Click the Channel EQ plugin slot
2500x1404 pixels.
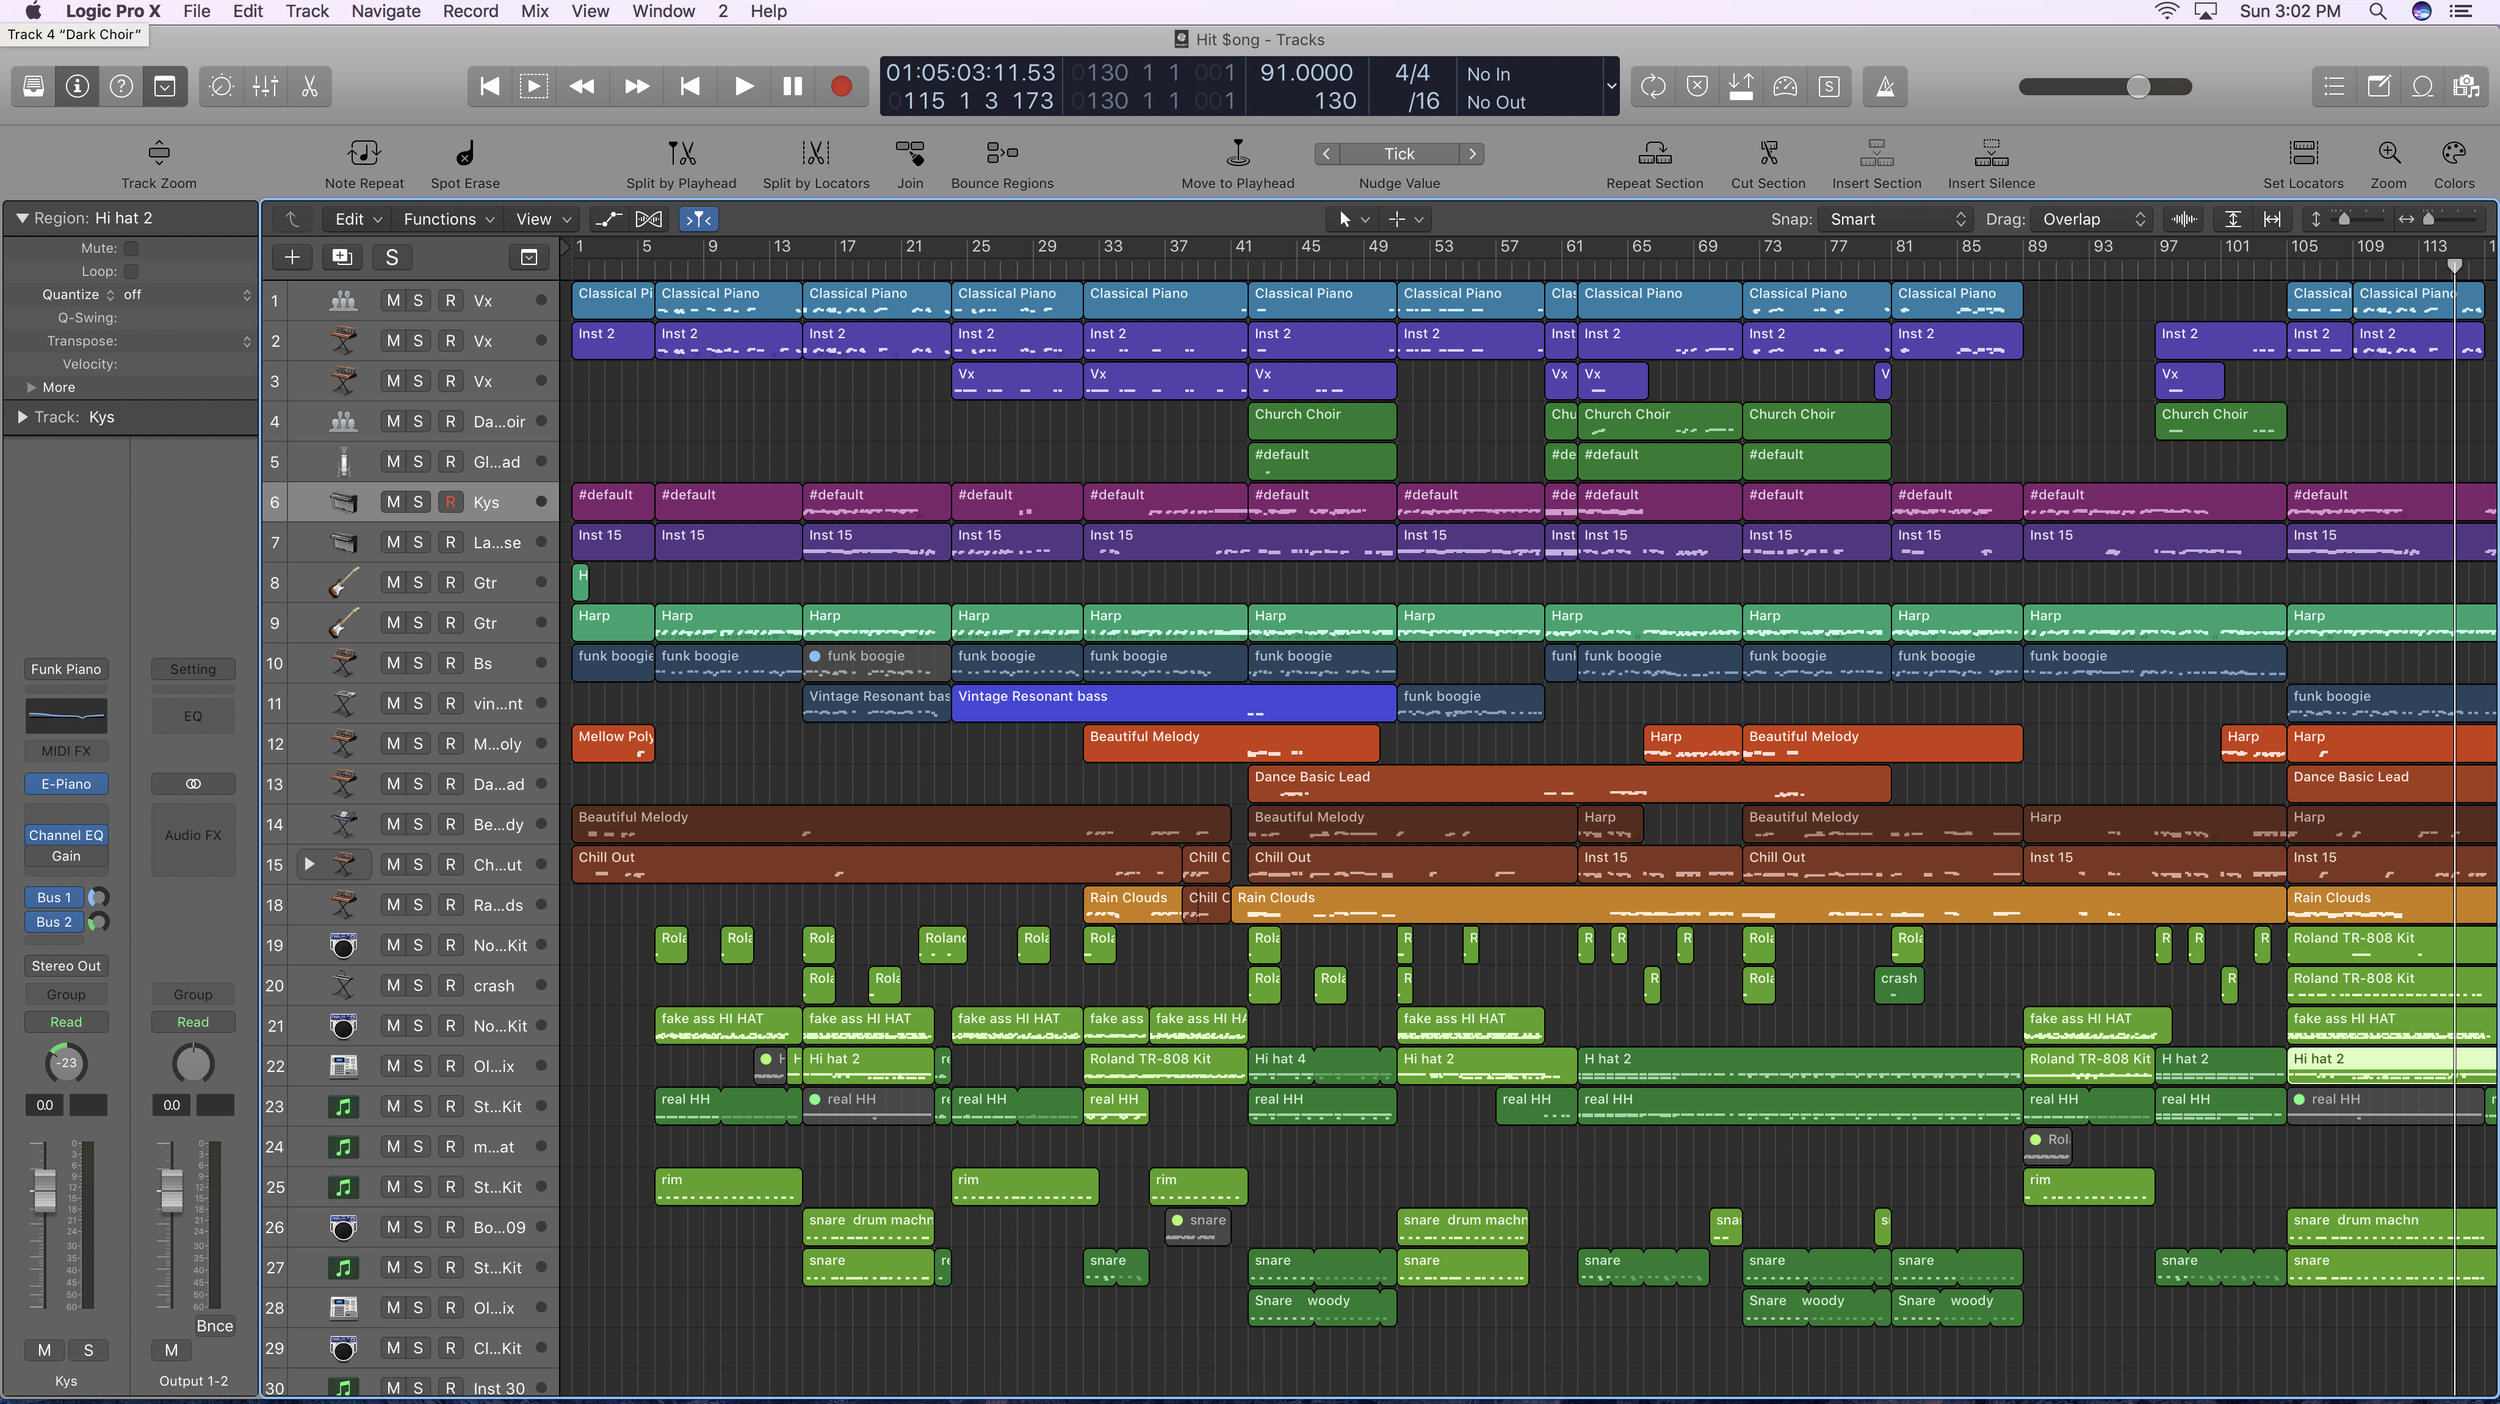(x=66, y=835)
